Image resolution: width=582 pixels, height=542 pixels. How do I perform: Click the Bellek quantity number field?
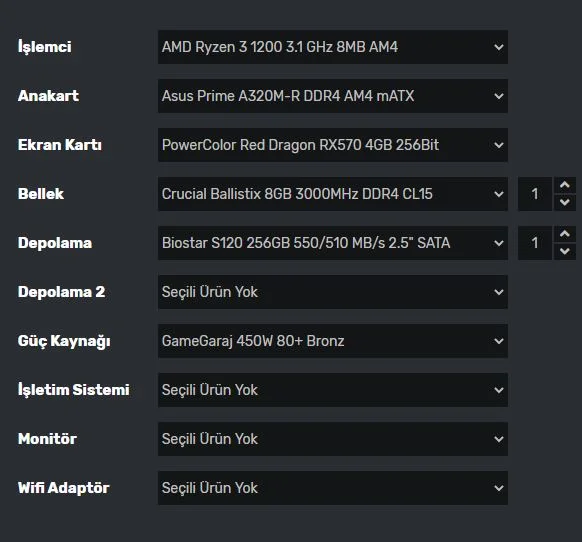tap(535, 194)
